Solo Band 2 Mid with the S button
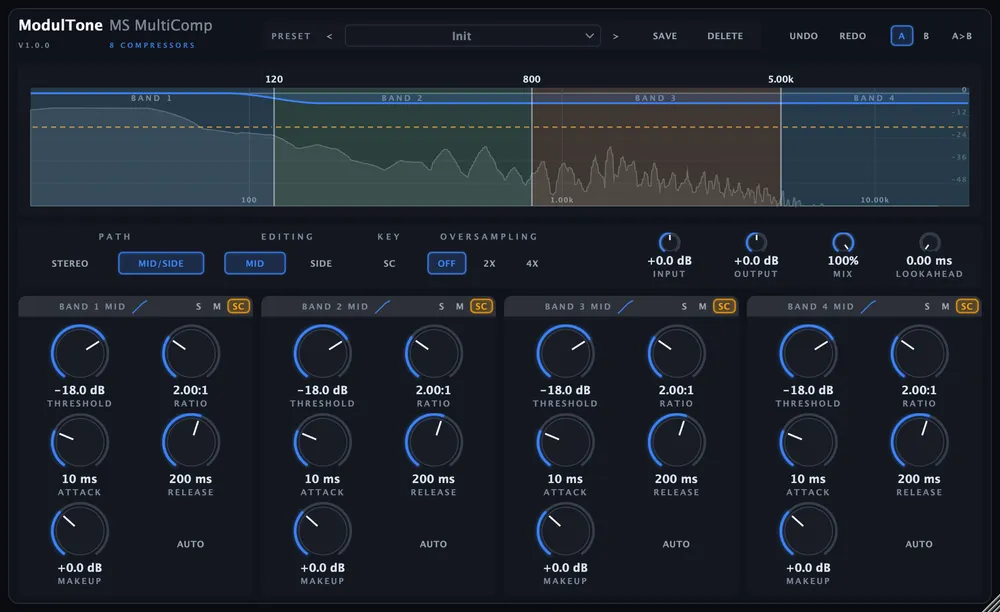 (x=441, y=307)
